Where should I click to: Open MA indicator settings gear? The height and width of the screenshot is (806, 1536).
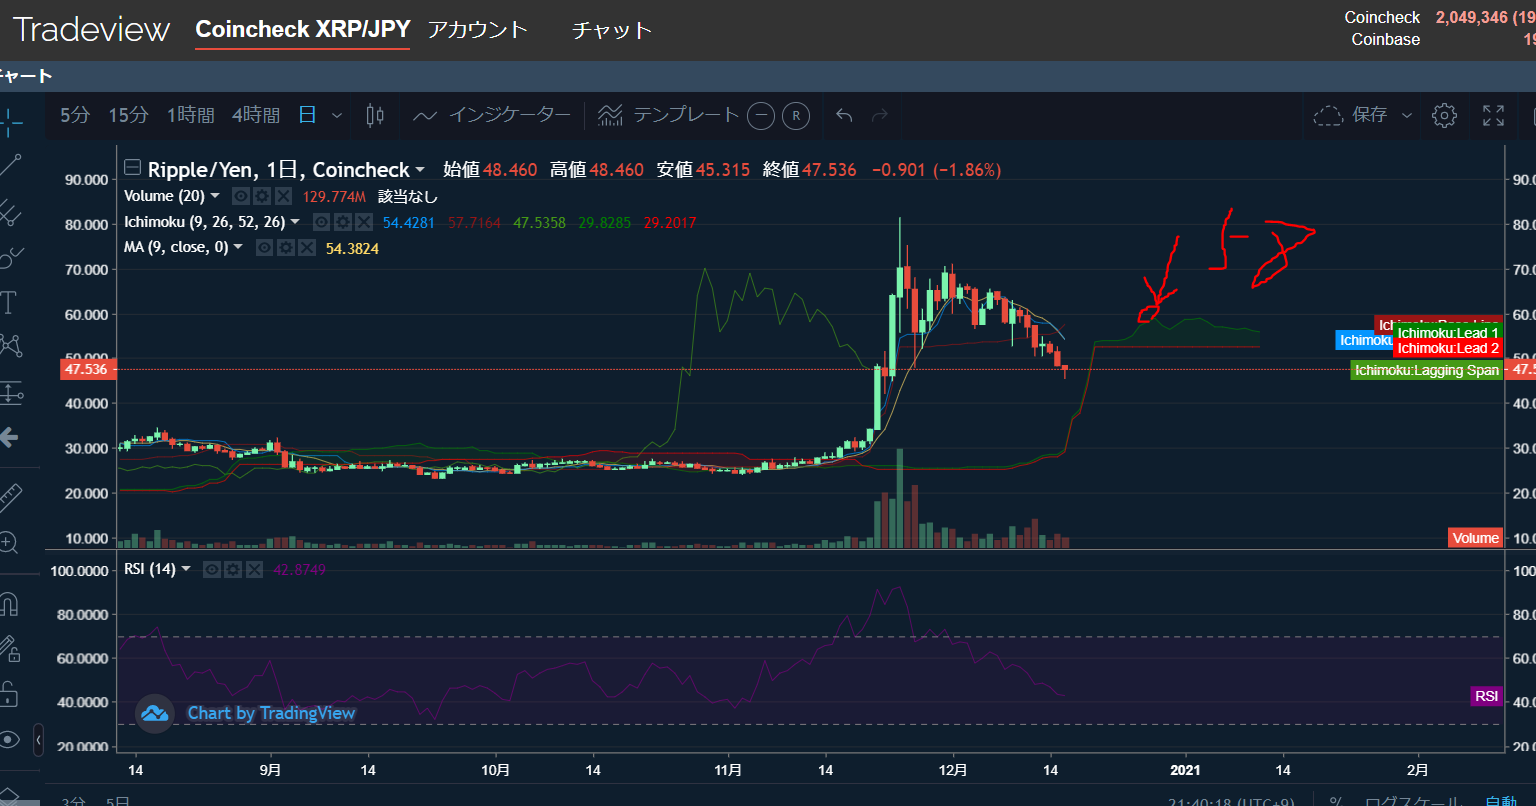click(x=286, y=247)
